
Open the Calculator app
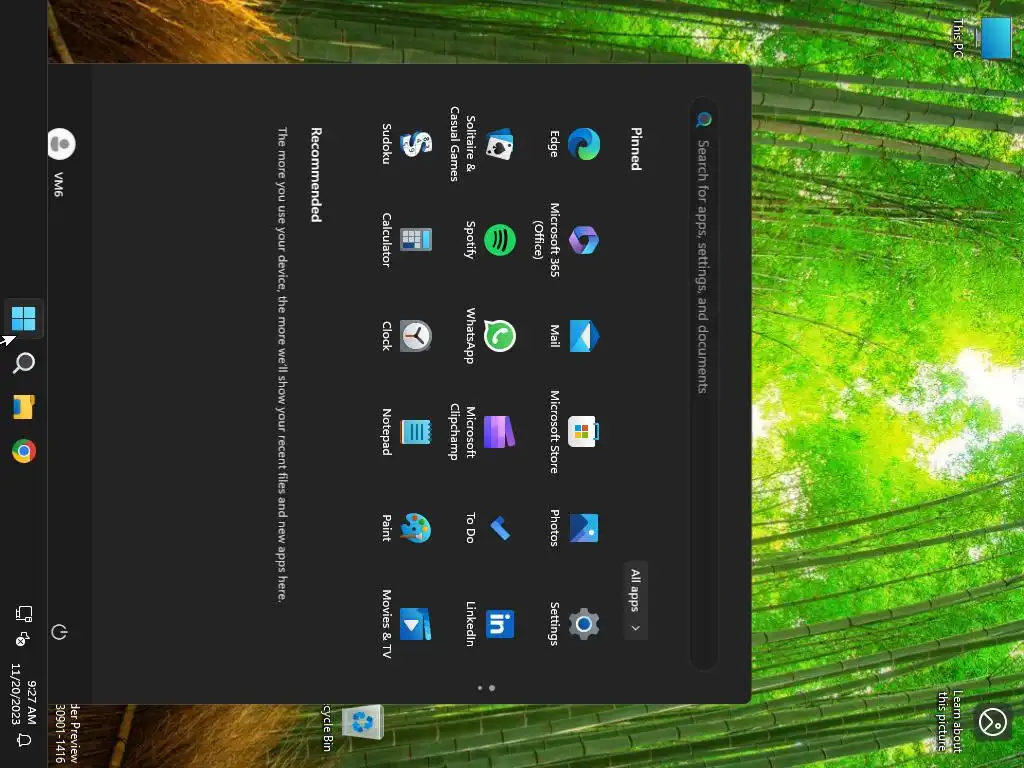[408, 240]
